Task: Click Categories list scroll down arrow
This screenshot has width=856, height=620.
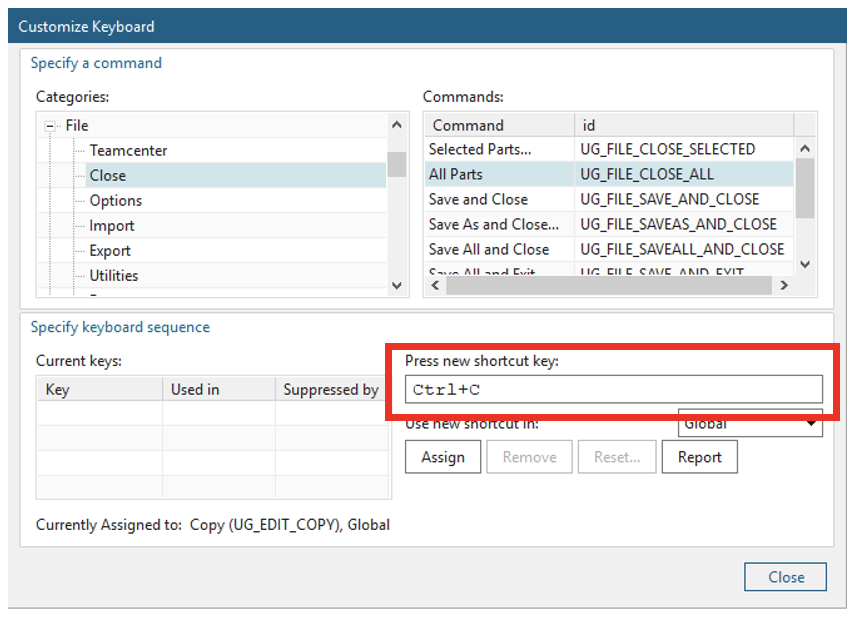Action: click(397, 285)
